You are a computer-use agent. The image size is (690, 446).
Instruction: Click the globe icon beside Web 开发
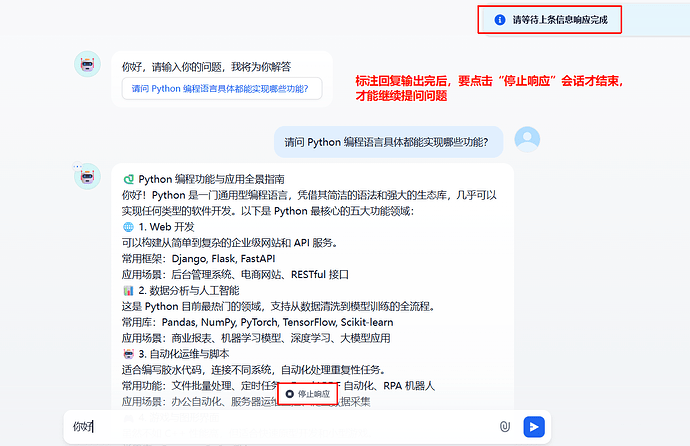pyautogui.click(x=128, y=227)
